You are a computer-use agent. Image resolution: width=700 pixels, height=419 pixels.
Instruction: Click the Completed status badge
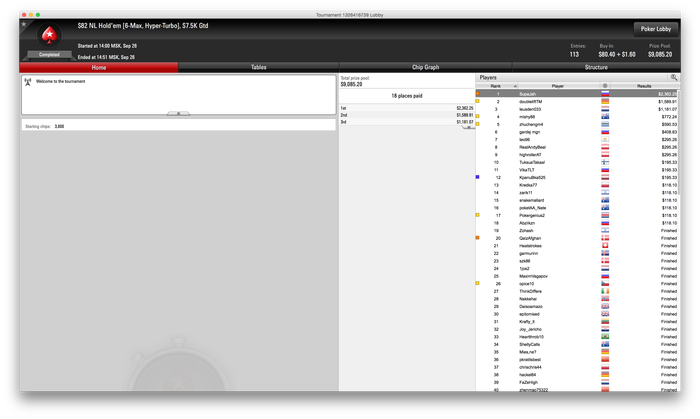point(49,54)
